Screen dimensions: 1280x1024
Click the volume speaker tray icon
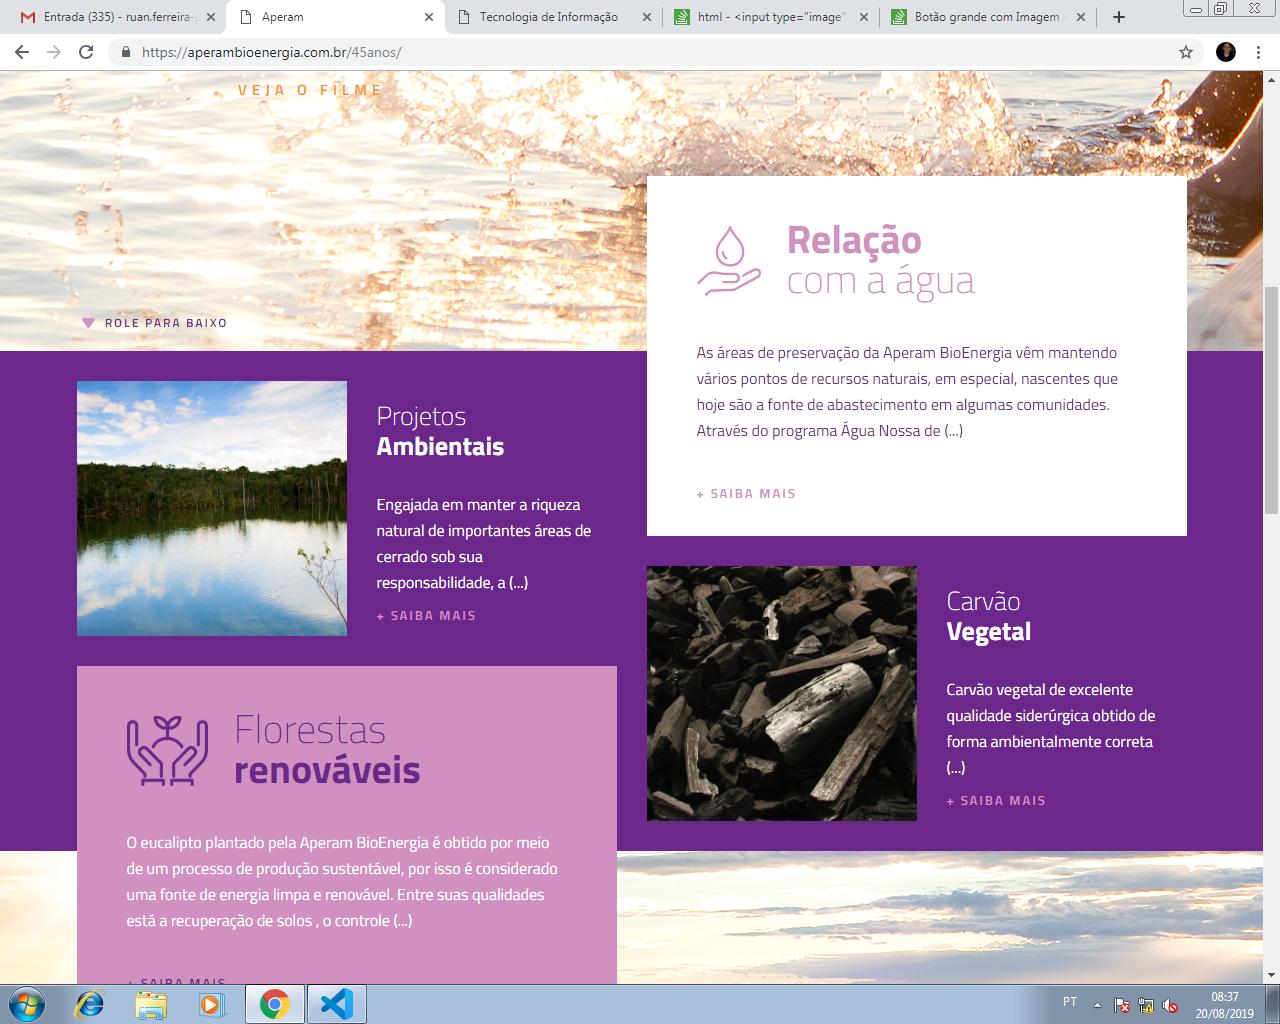1170,1005
